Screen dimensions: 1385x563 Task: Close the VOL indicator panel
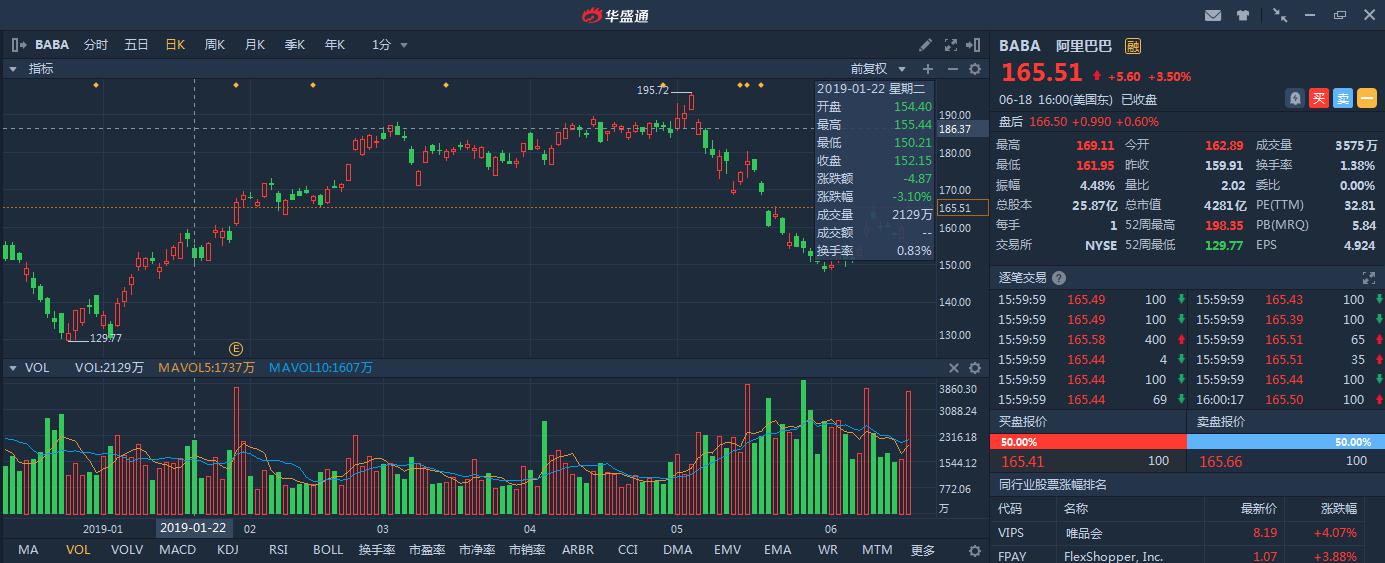954,368
